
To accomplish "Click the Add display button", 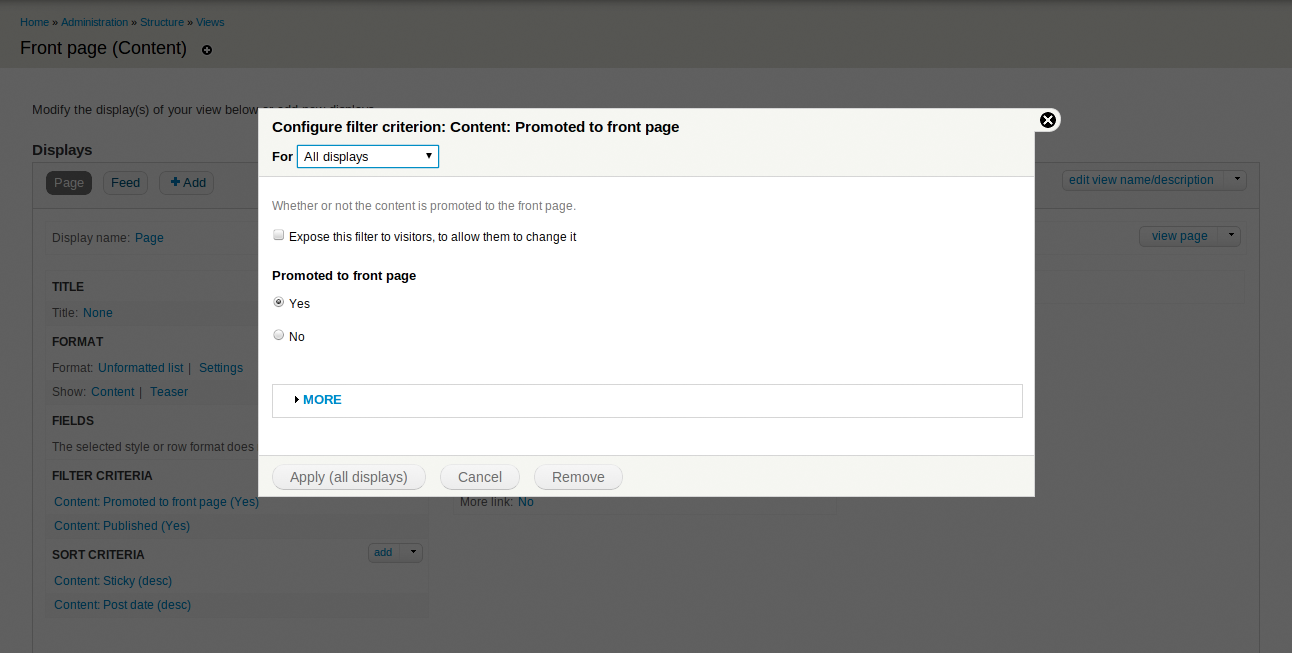I will [x=187, y=183].
